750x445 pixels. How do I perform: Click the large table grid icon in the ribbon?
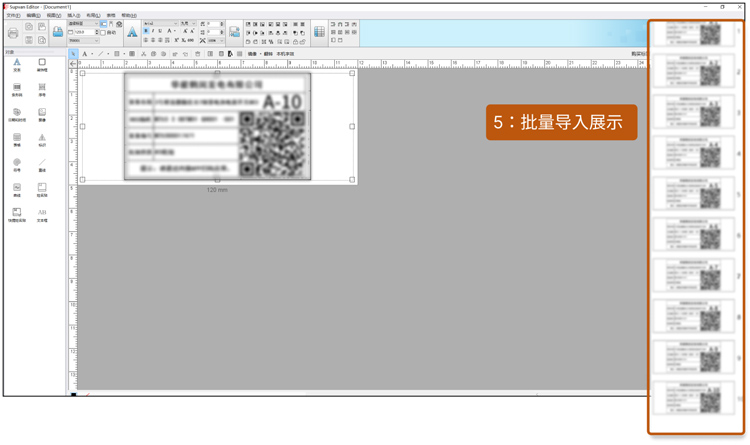click(319, 32)
